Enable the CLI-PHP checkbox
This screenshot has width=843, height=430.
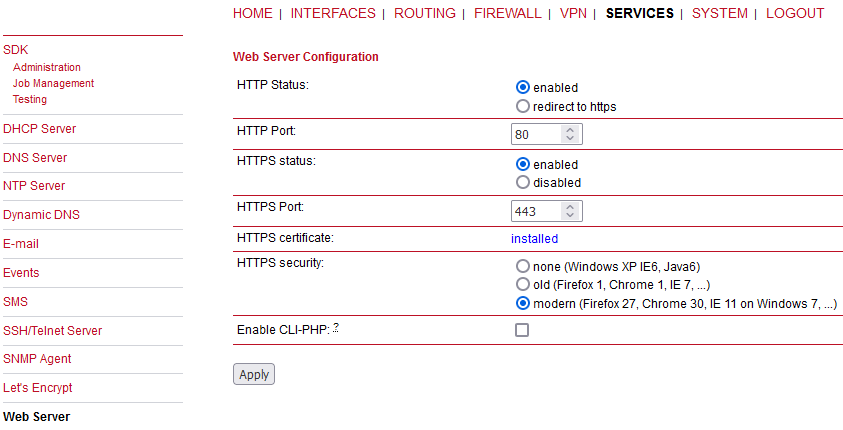pyautogui.click(x=522, y=330)
